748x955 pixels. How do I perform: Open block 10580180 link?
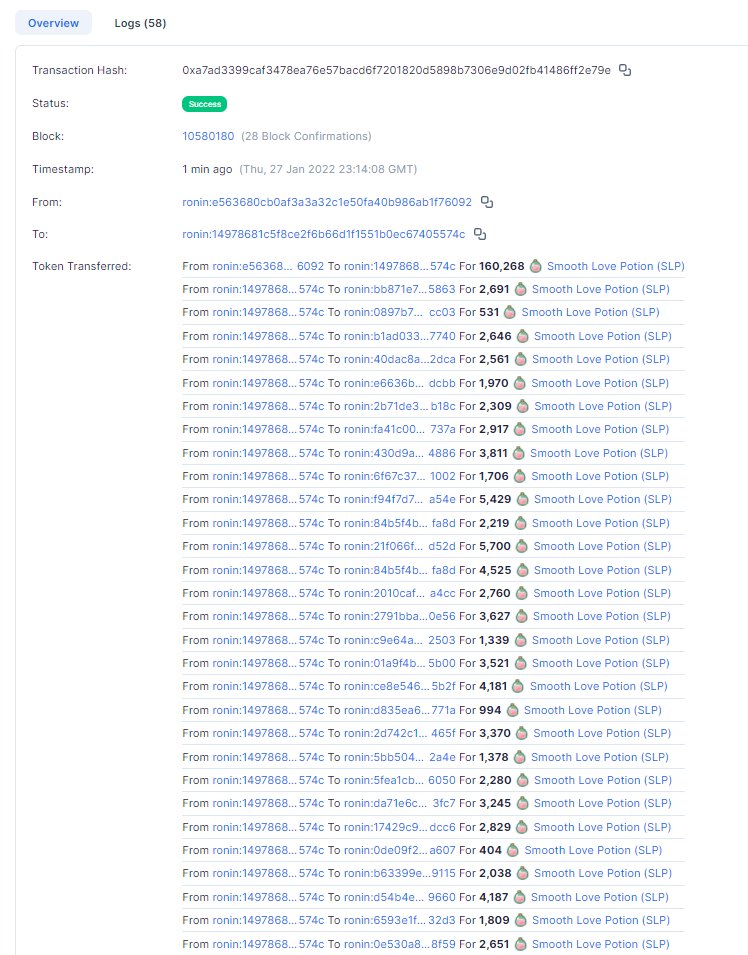click(x=208, y=136)
